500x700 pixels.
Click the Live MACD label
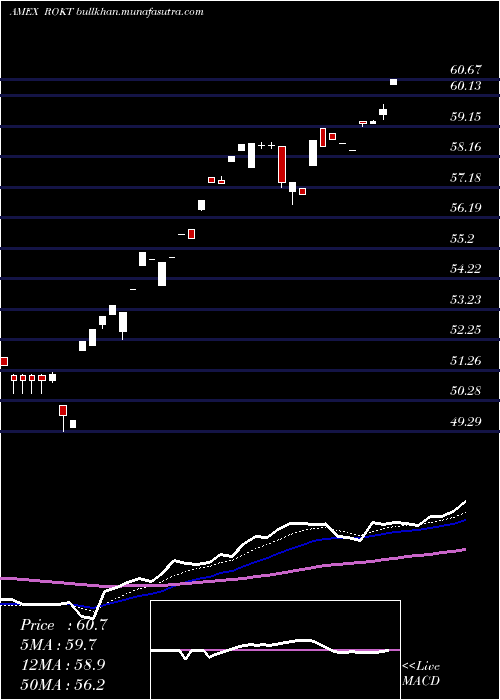pos(421,673)
